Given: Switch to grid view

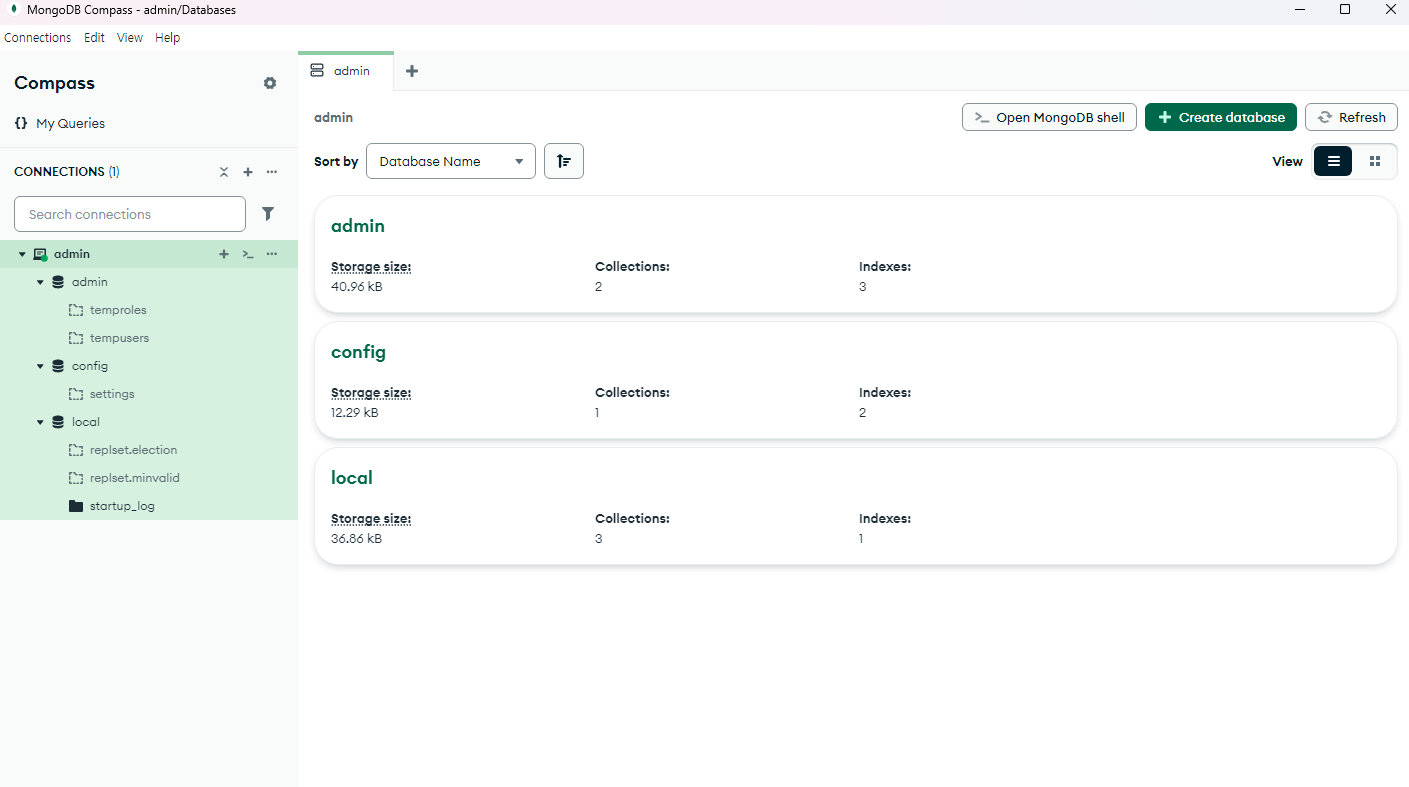Looking at the screenshot, I should (x=1375, y=161).
